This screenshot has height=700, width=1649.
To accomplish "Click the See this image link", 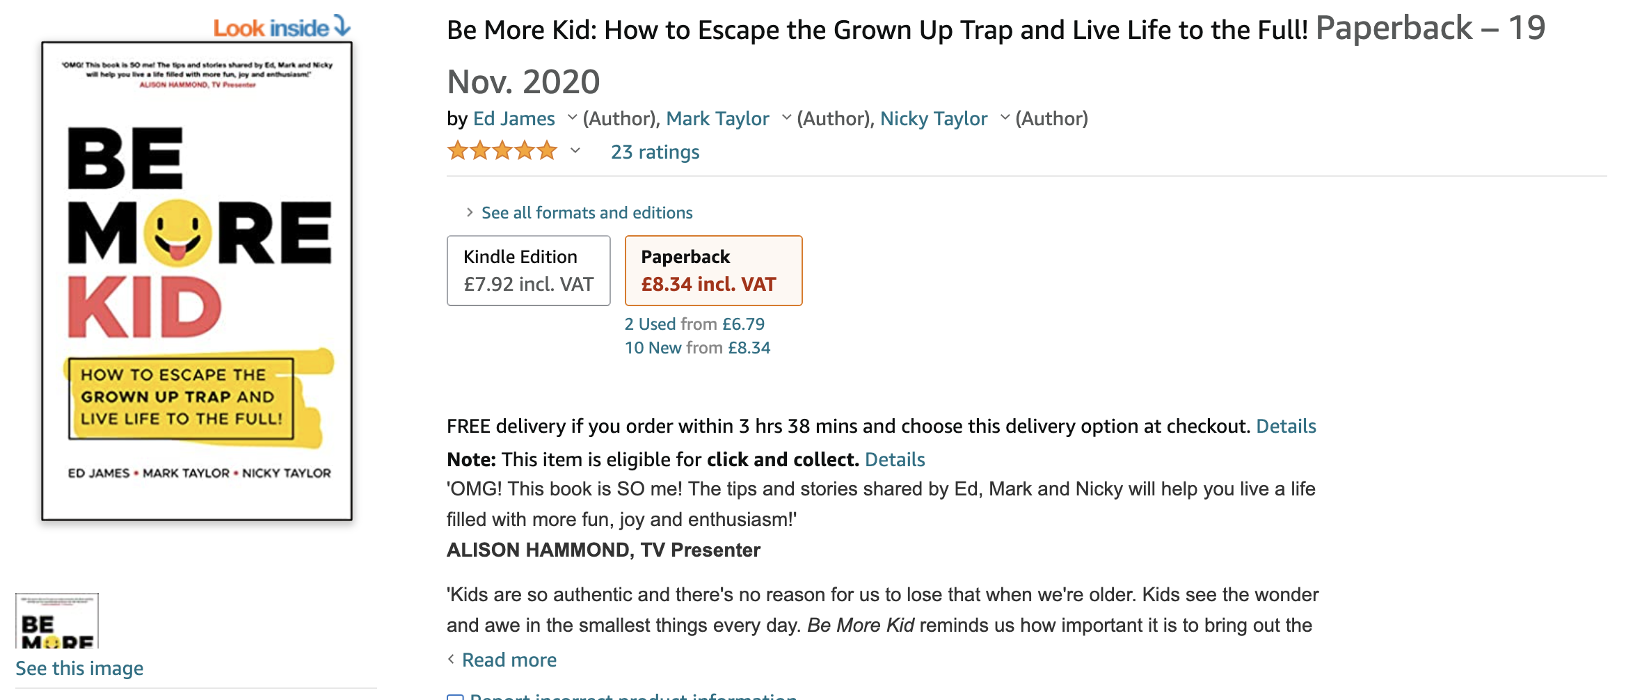I will [x=80, y=668].
